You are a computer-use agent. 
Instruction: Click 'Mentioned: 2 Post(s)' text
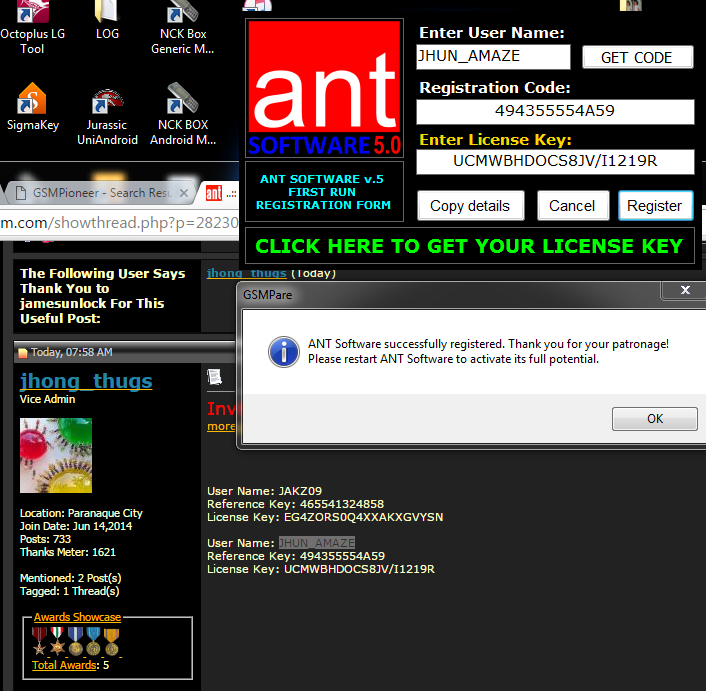[x=71, y=578]
